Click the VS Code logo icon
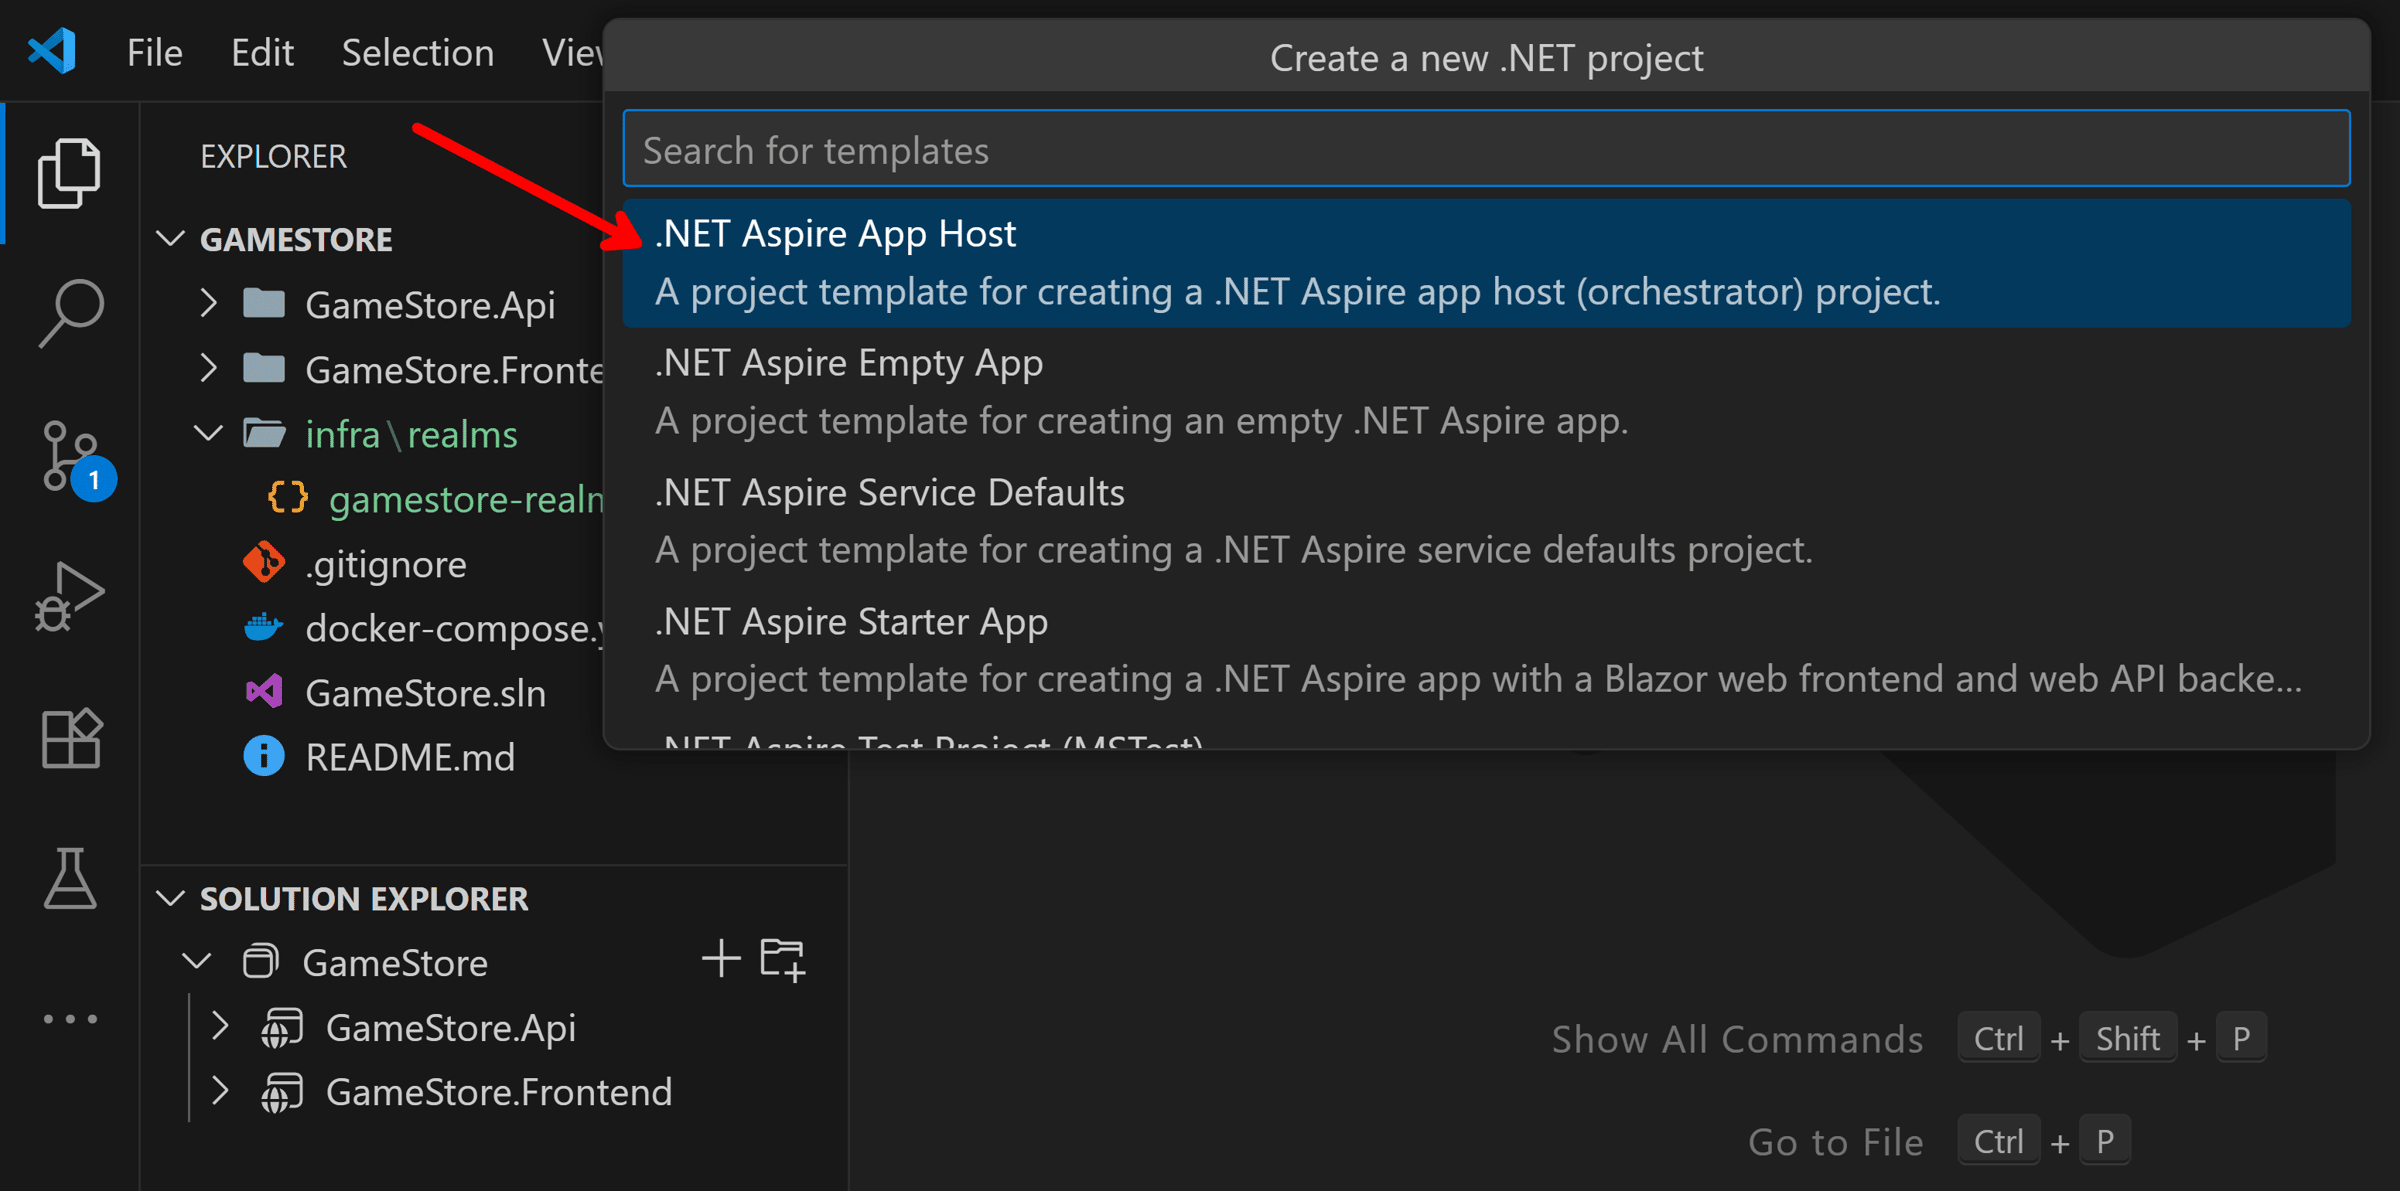The height and width of the screenshot is (1191, 2400). coord(51,51)
